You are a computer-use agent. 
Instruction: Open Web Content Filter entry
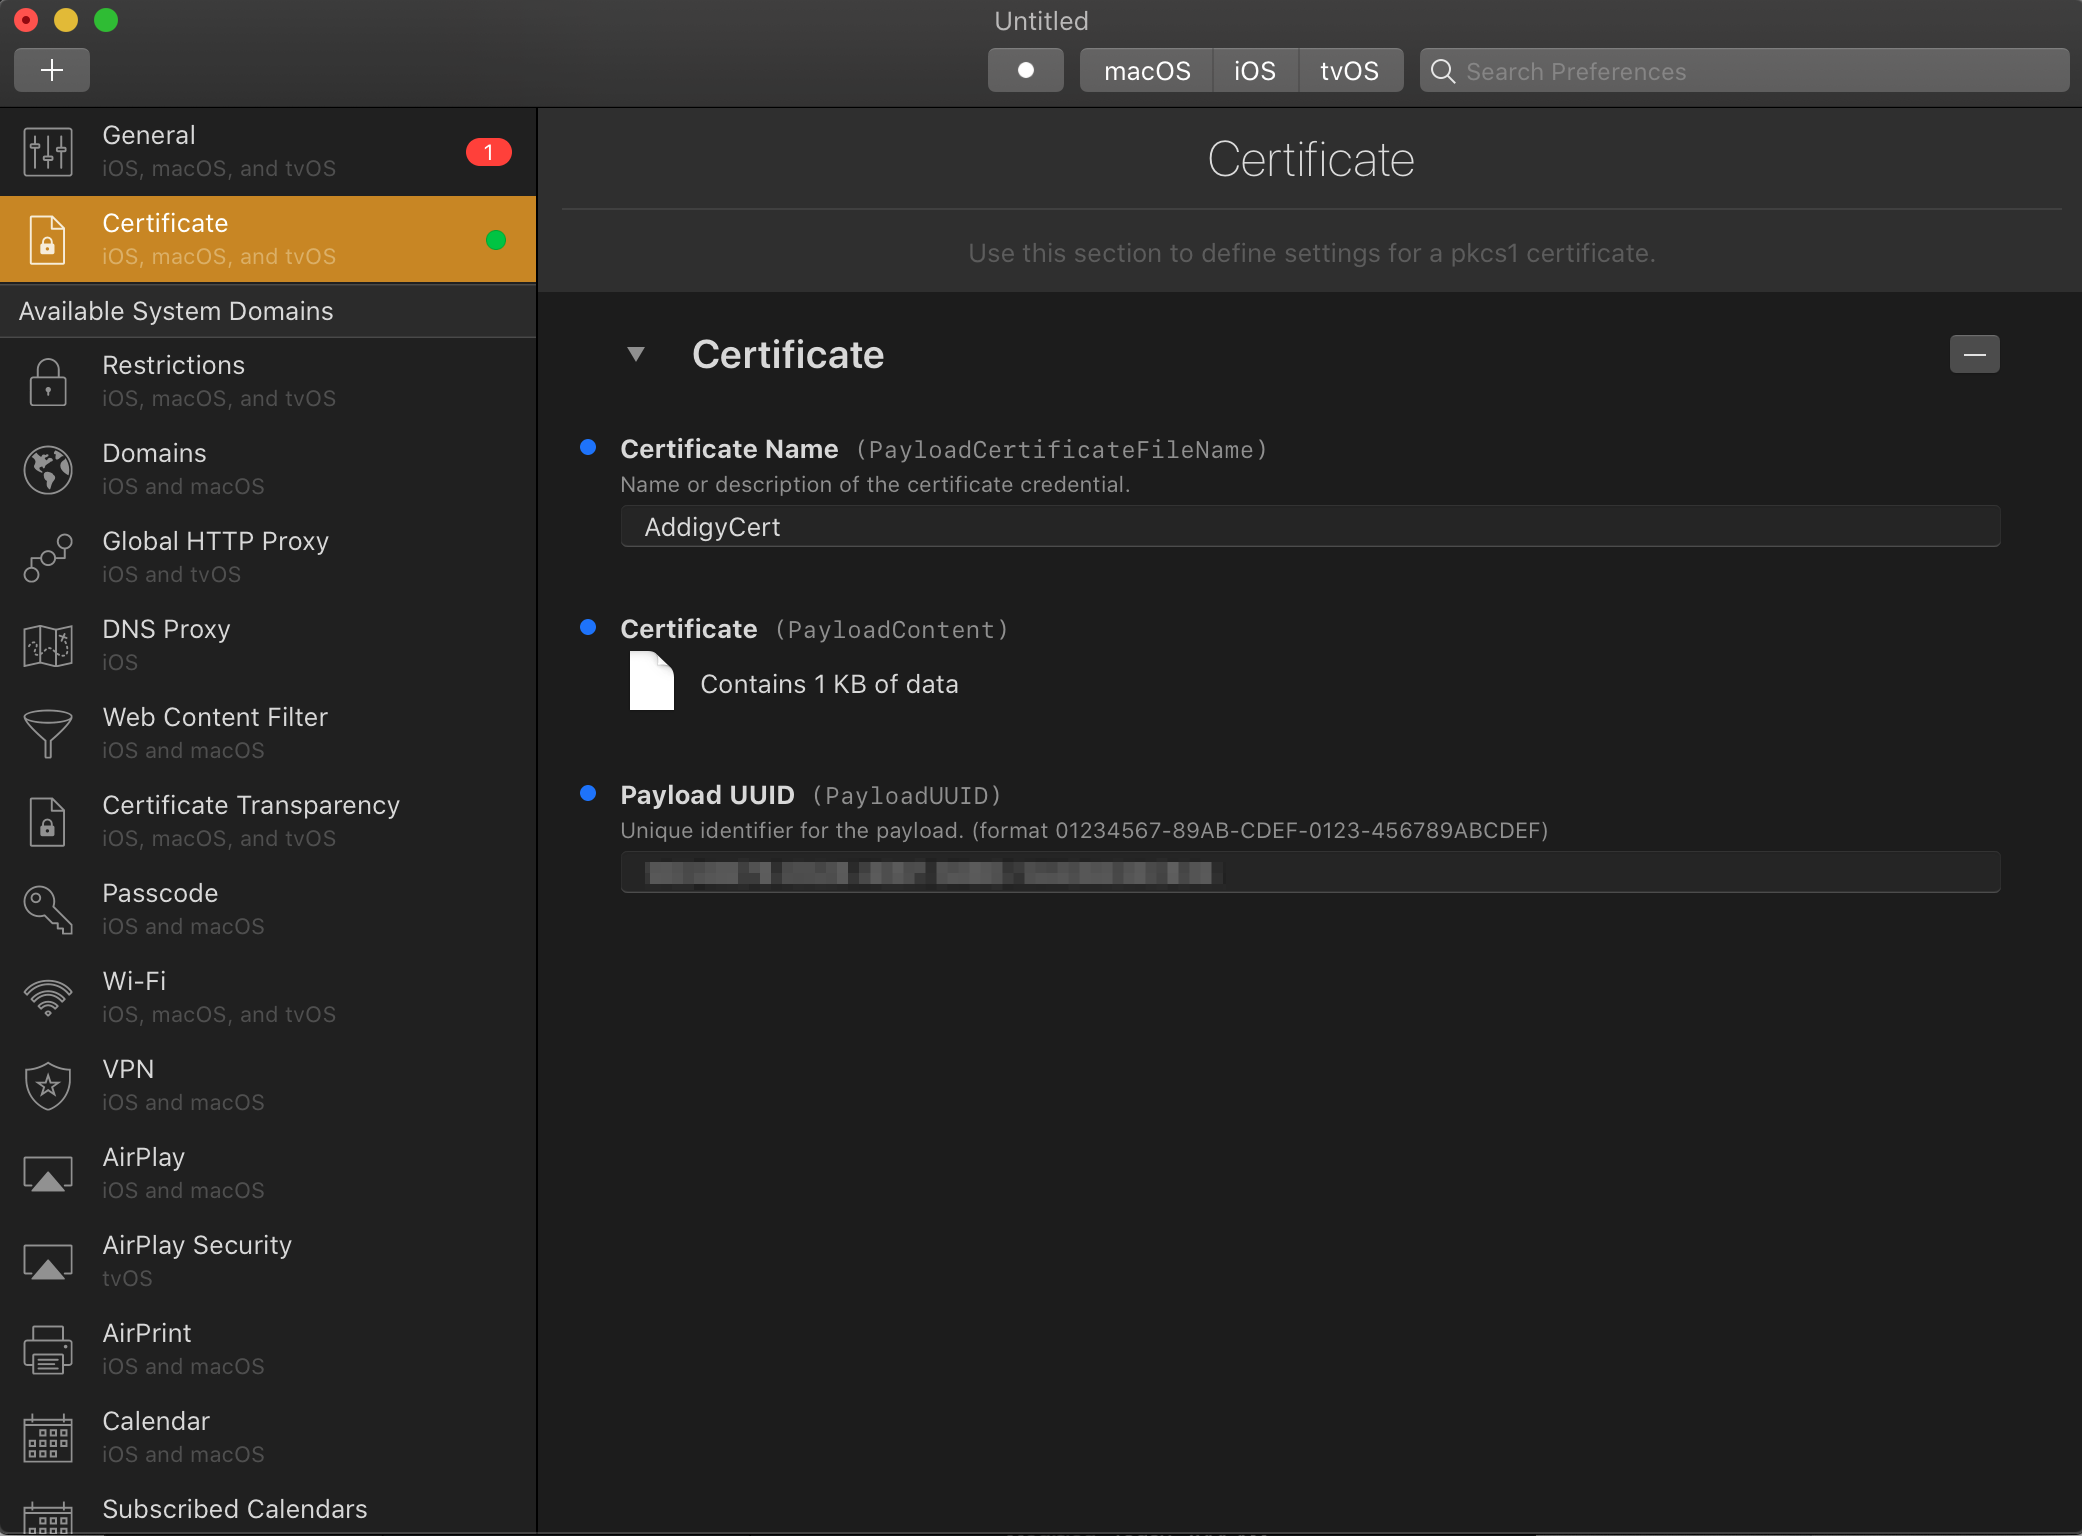tap(268, 734)
